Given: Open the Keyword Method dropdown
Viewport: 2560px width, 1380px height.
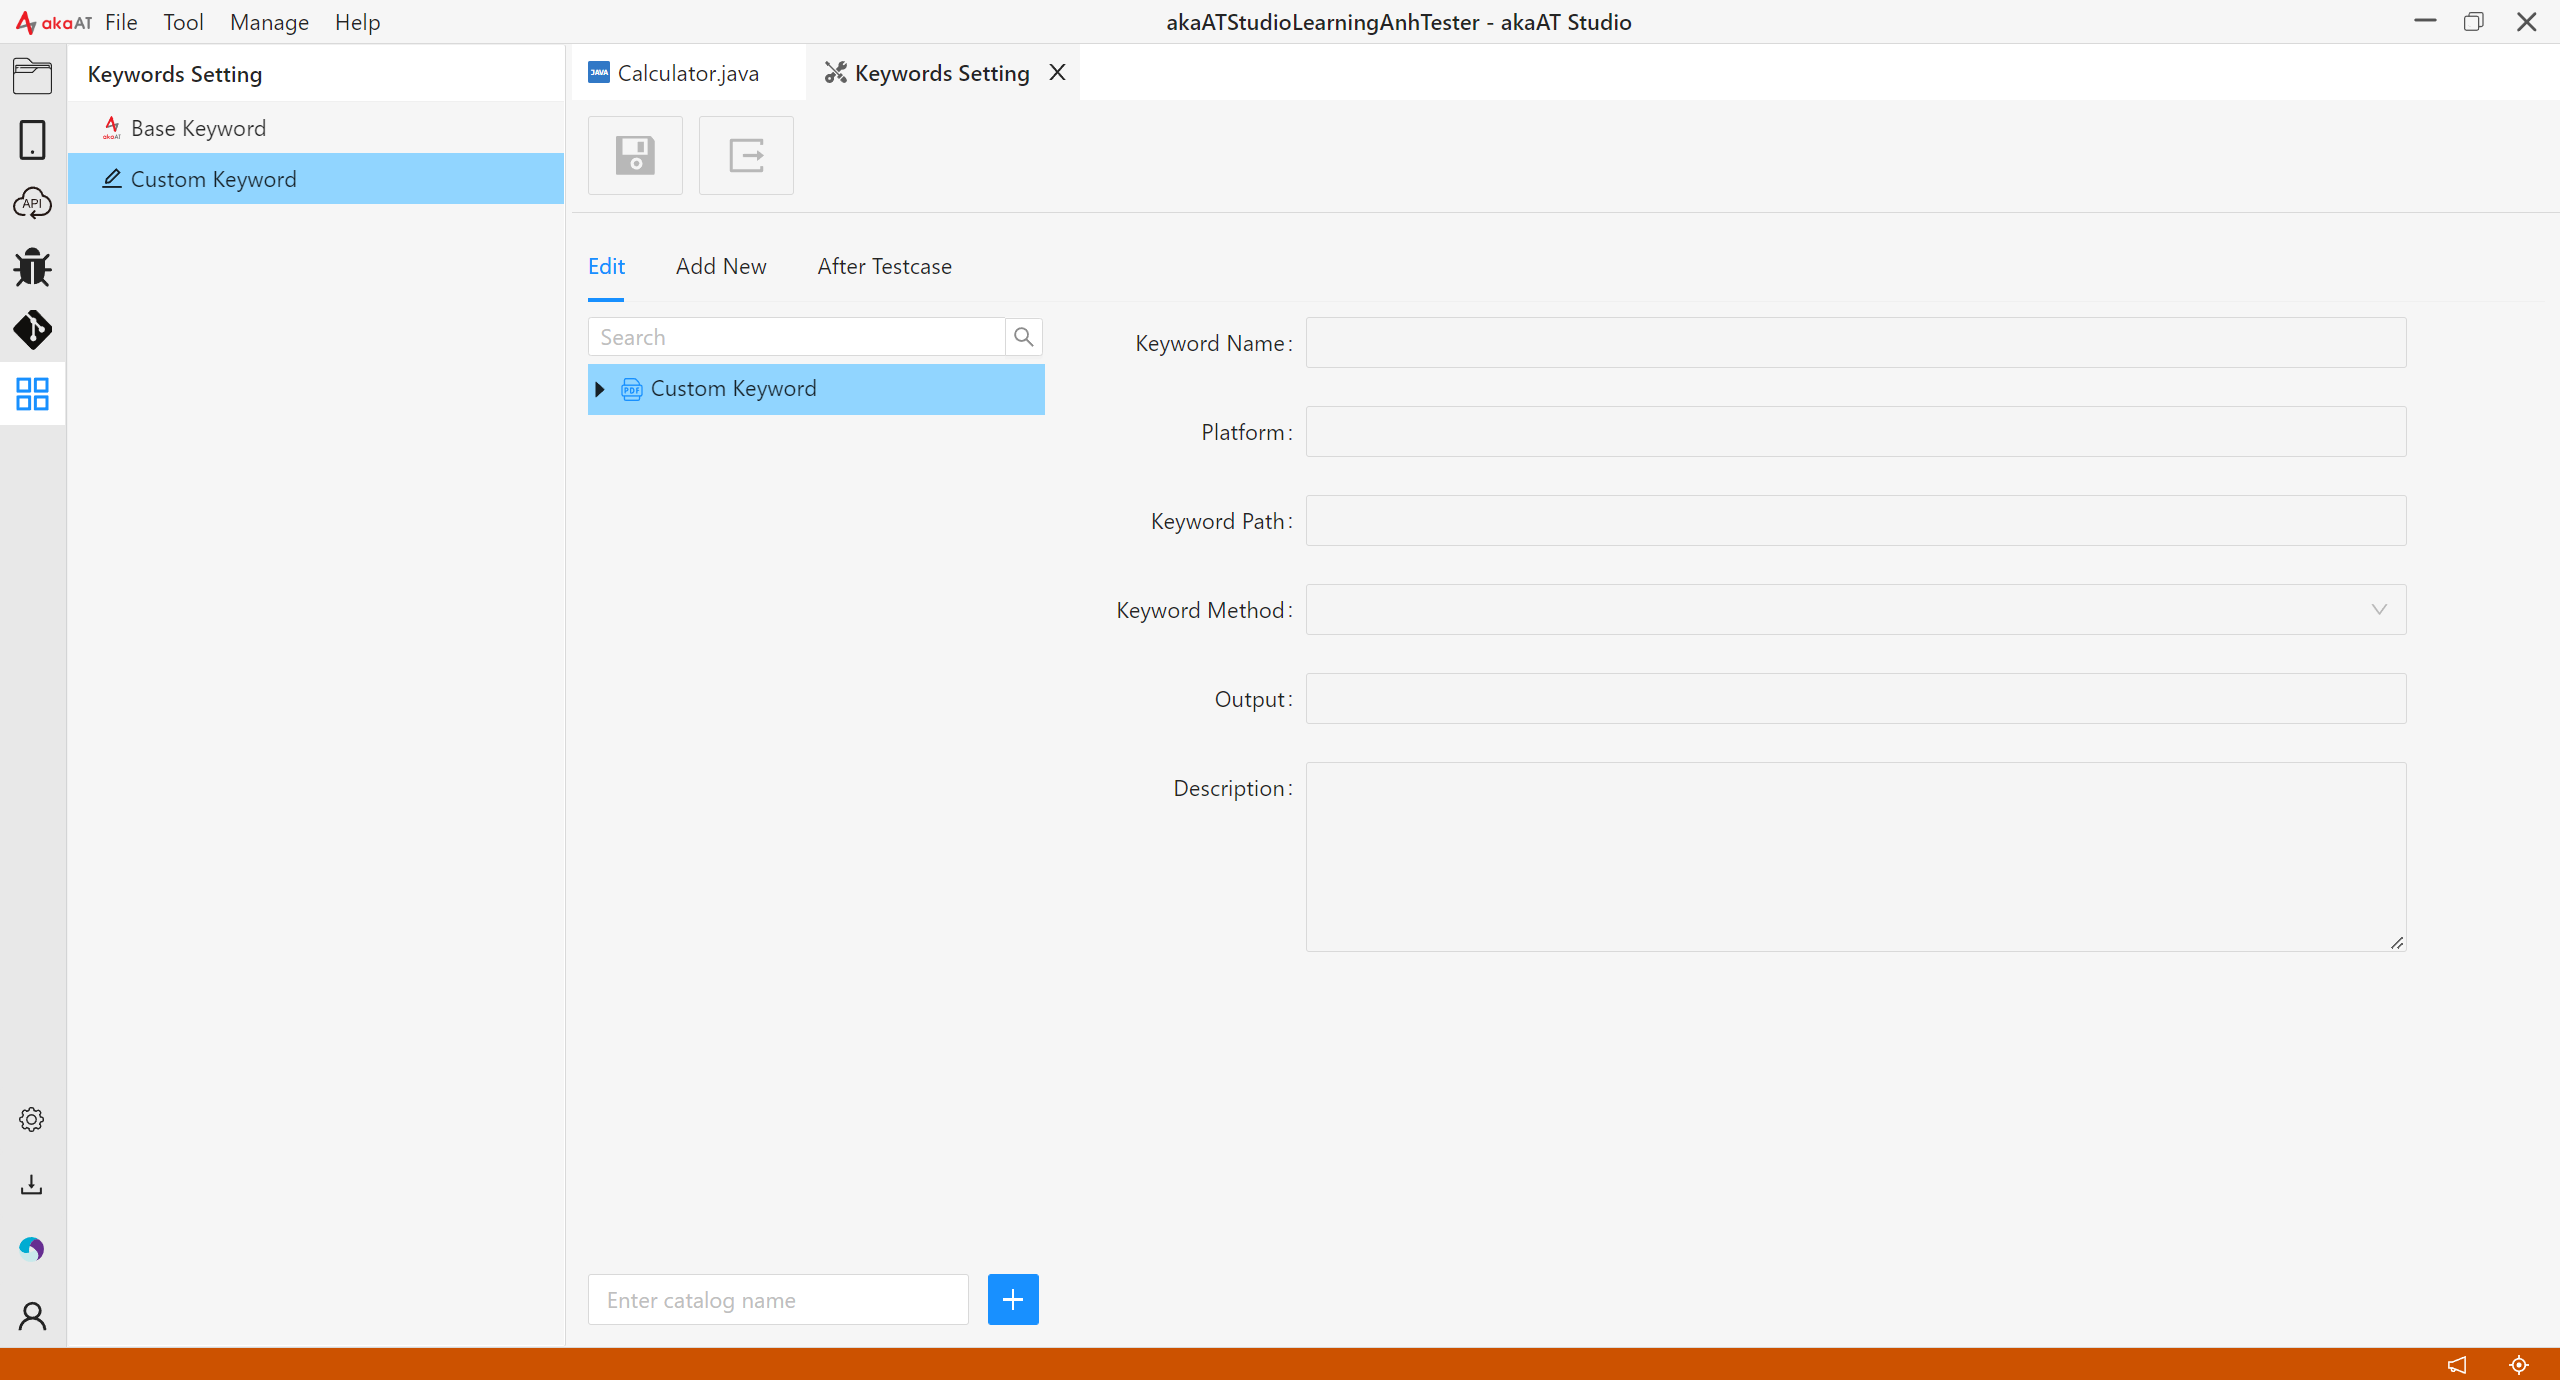Looking at the screenshot, I should click(1856, 609).
